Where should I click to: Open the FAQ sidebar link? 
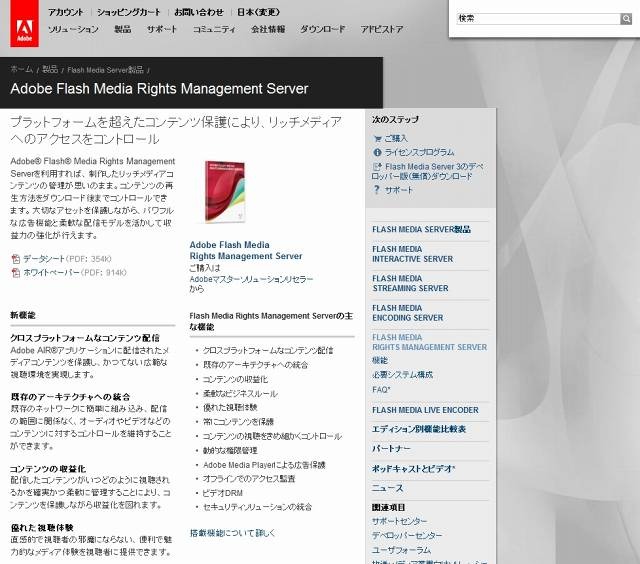381,390
